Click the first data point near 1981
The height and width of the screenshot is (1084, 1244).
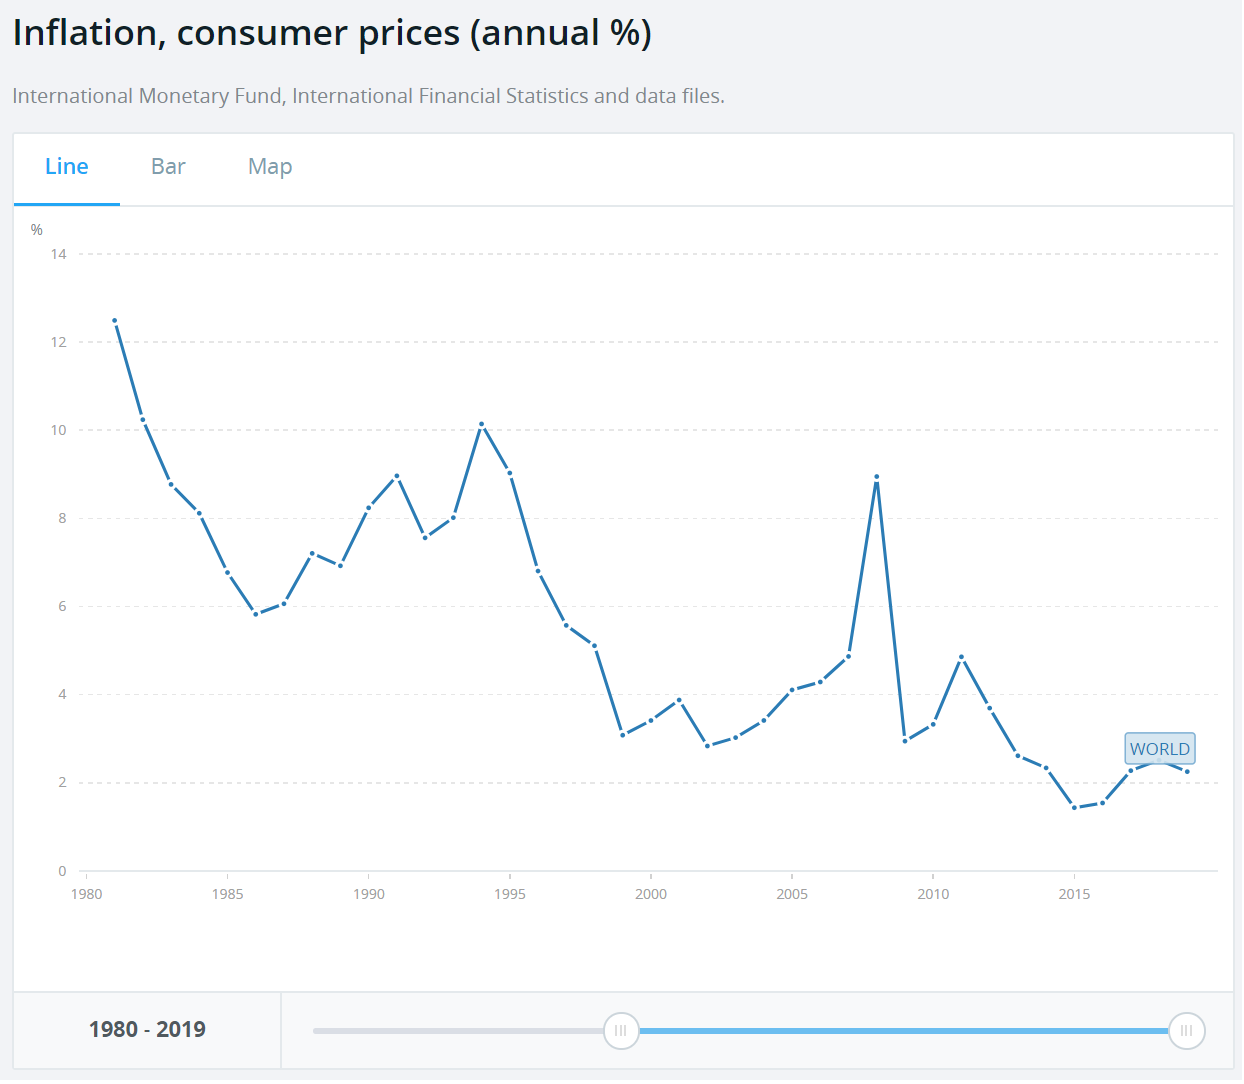115,319
